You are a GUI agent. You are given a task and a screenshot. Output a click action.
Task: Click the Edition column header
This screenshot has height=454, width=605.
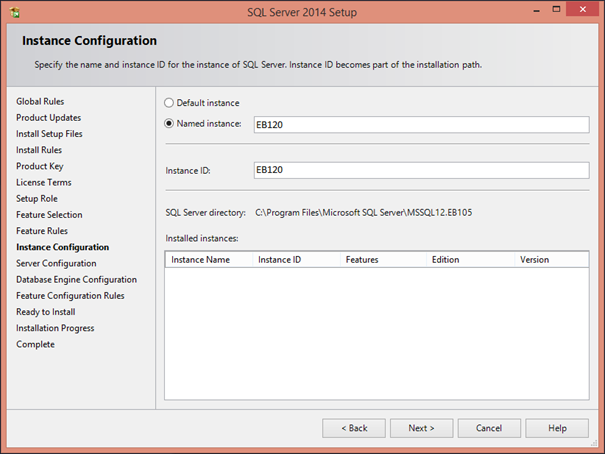point(470,260)
